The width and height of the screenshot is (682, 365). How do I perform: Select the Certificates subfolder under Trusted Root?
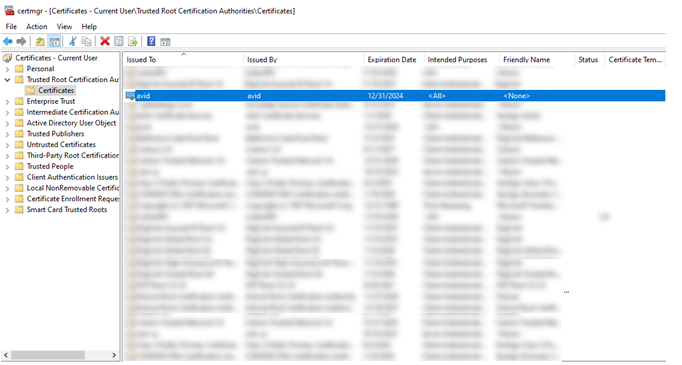tap(56, 90)
